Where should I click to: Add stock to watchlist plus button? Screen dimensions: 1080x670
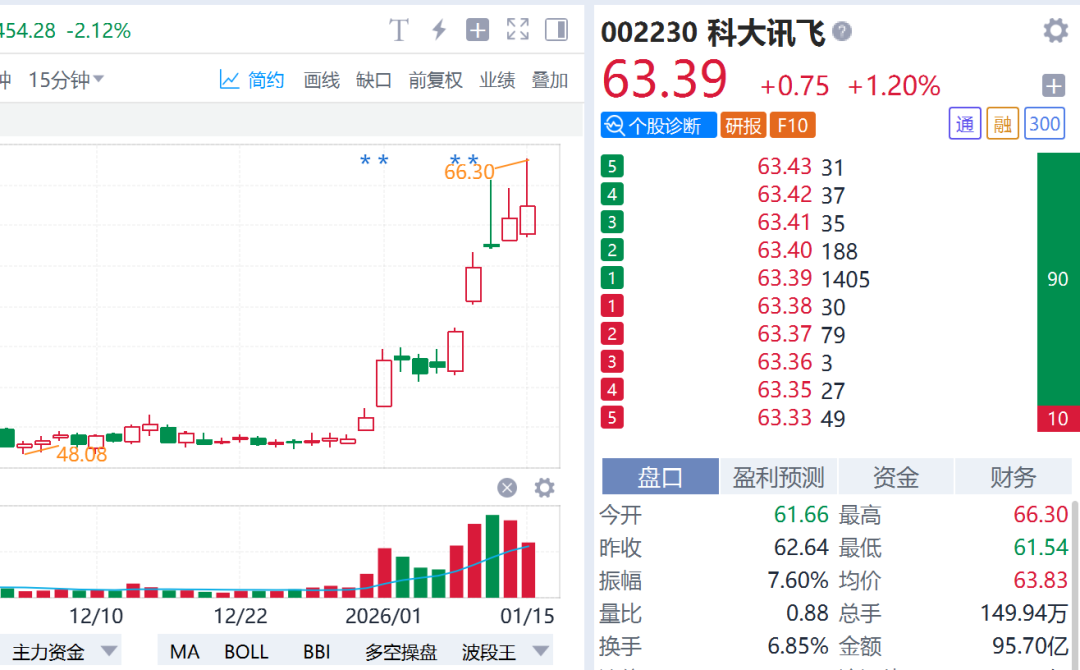coord(1053,86)
